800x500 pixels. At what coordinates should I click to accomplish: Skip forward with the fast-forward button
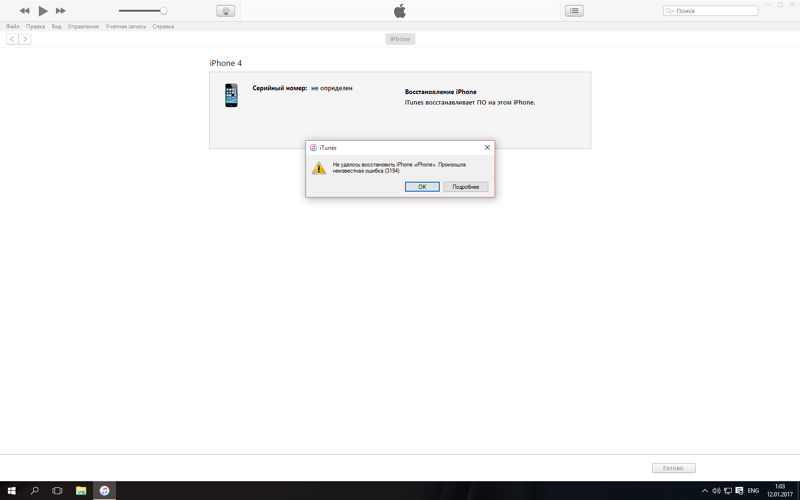click(61, 11)
